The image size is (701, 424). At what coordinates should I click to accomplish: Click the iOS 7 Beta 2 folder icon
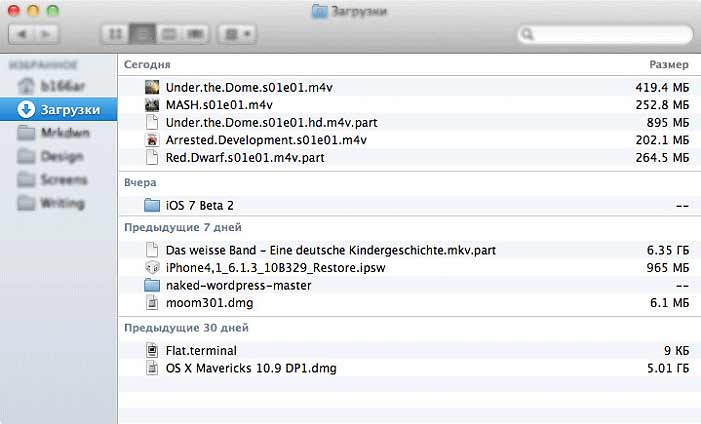pyautogui.click(x=152, y=205)
